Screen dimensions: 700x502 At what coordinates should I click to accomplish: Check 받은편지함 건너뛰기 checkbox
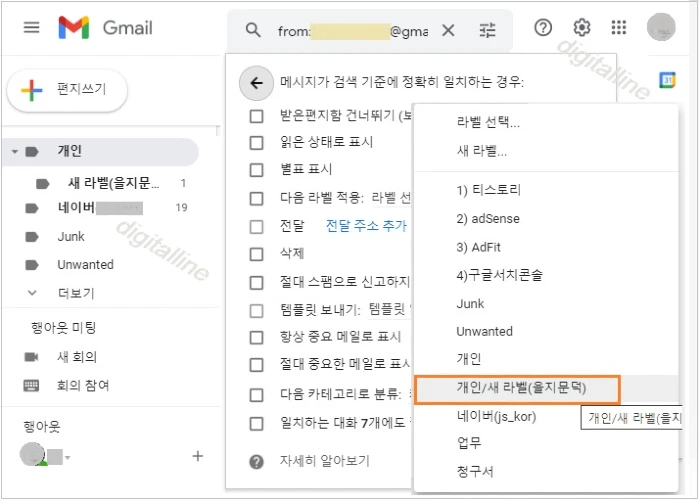(x=256, y=116)
